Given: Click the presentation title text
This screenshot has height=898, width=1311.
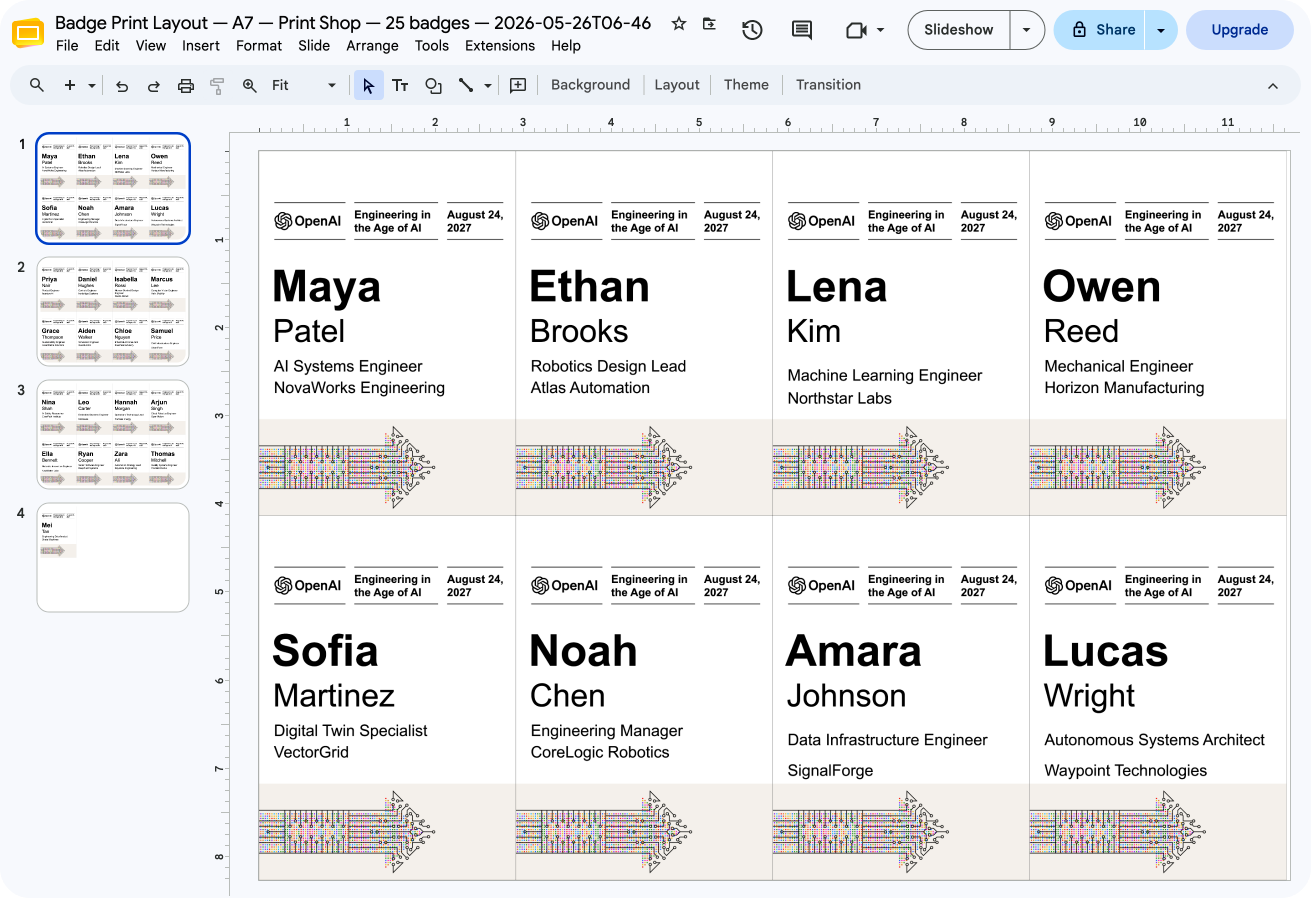Looking at the screenshot, I should [x=353, y=22].
